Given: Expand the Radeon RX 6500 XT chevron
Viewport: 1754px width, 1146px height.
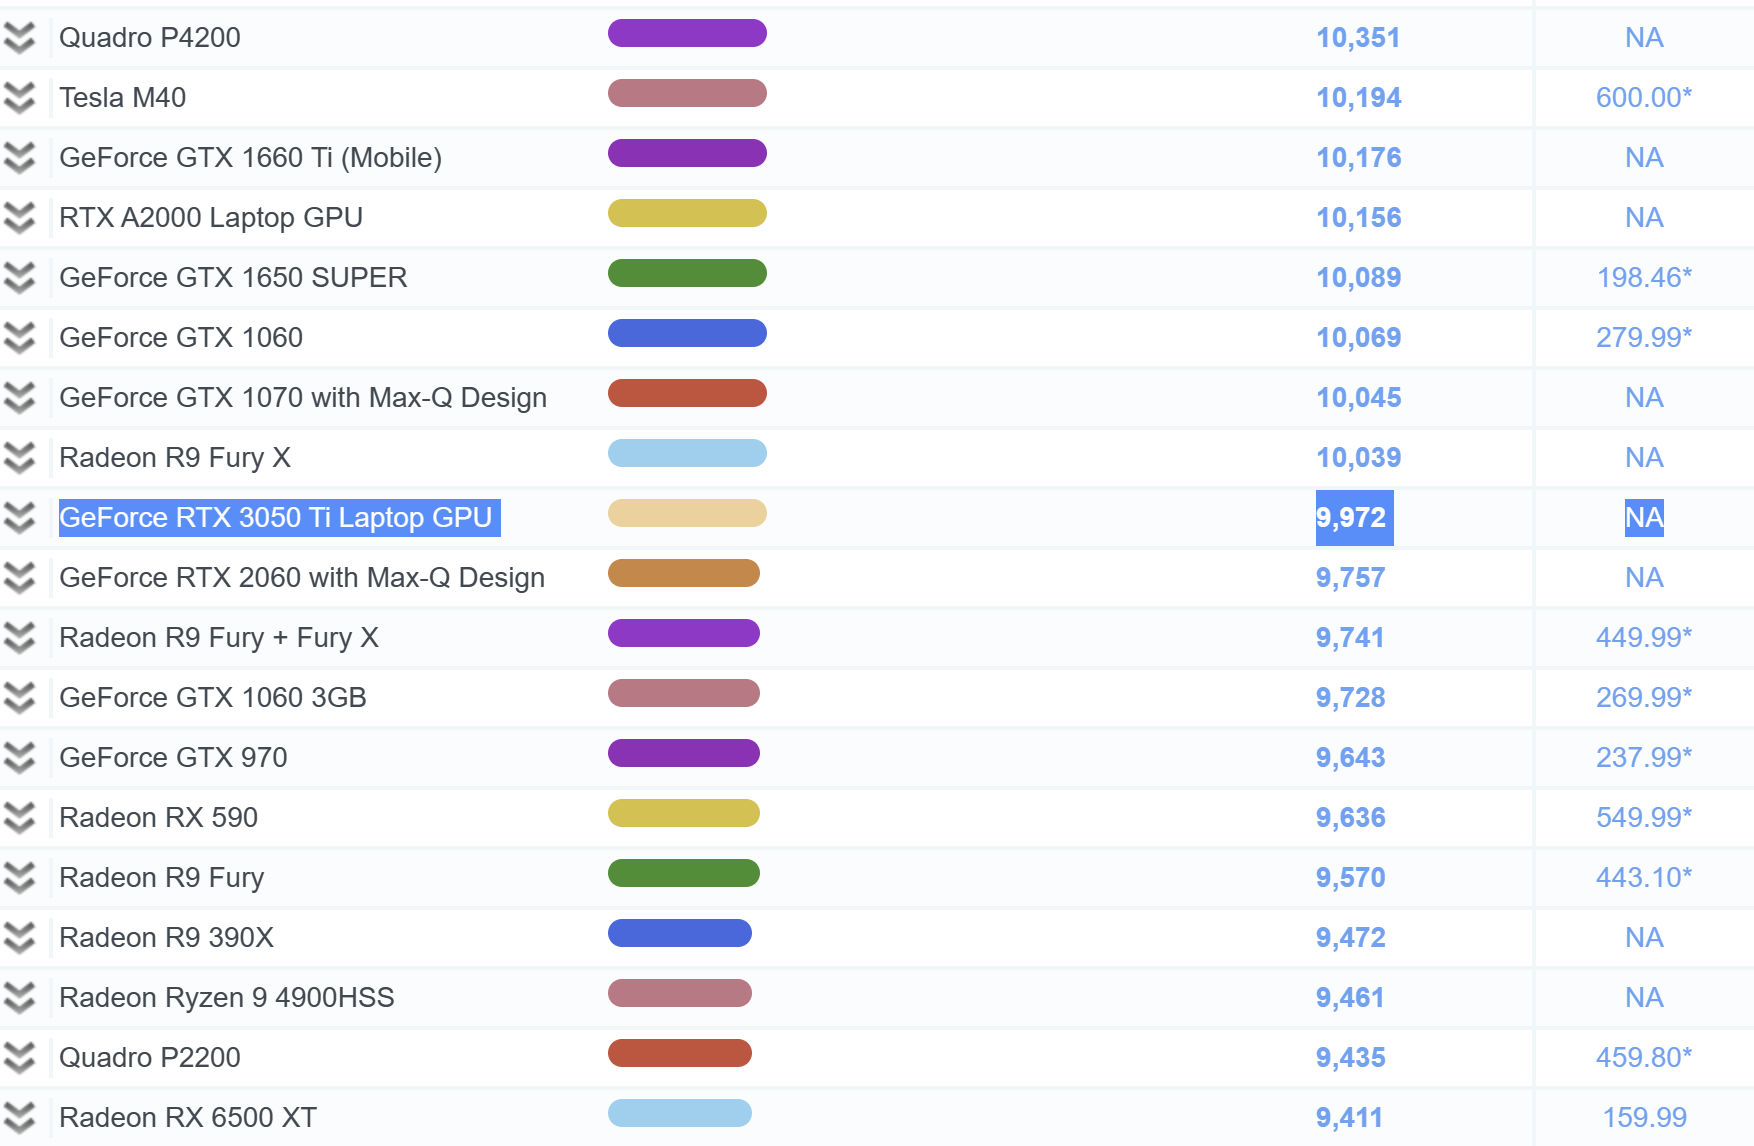Looking at the screenshot, I should point(19,1118).
